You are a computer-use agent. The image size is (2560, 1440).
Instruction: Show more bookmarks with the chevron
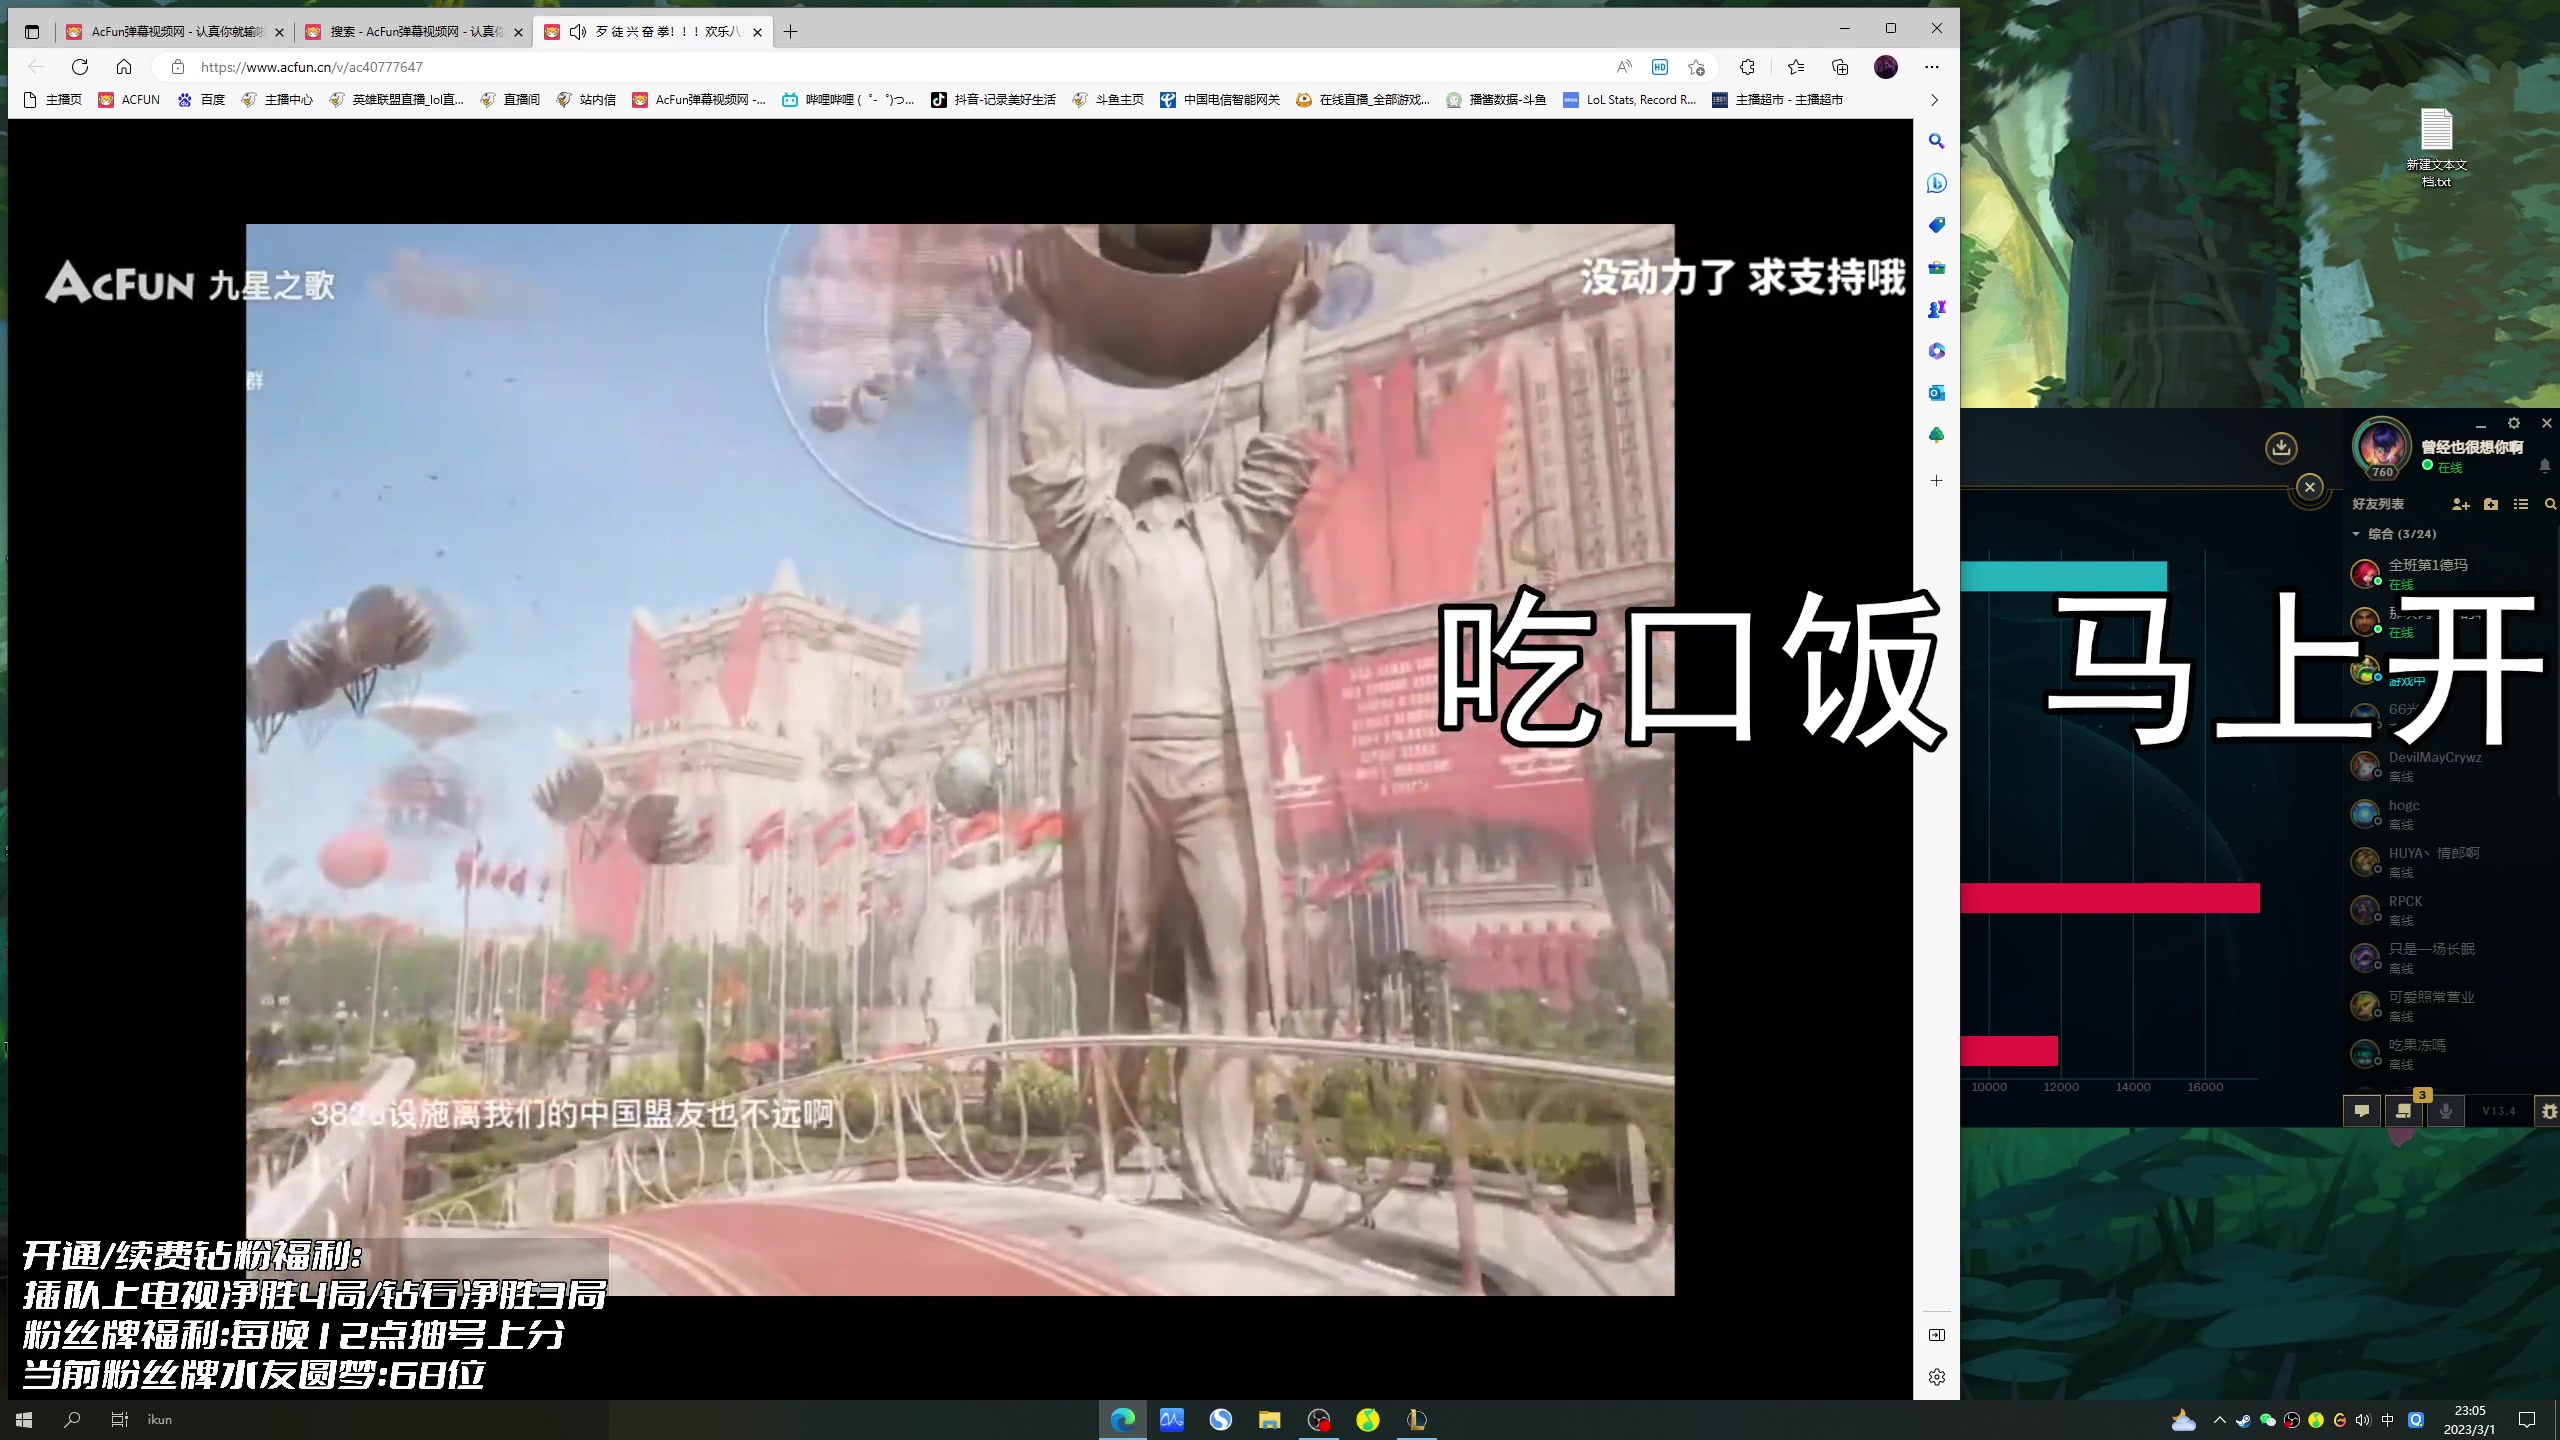(x=1934, y=100)
